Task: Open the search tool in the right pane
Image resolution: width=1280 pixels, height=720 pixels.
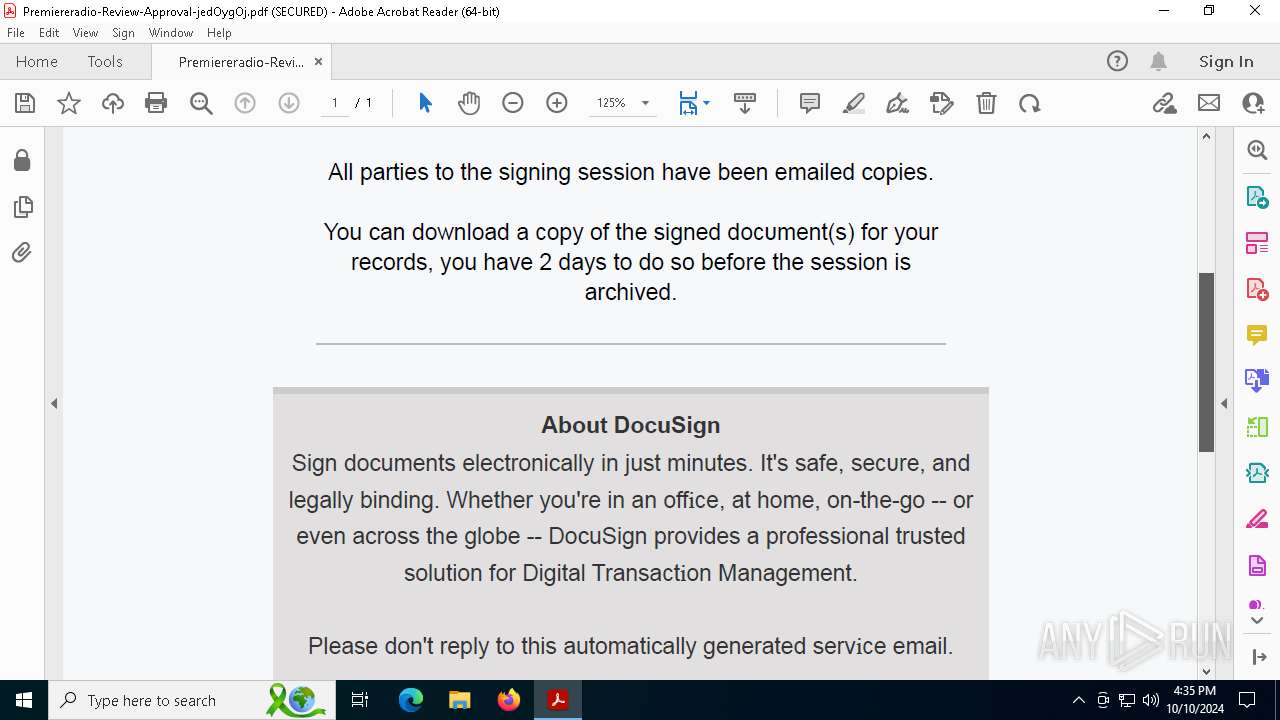Action: pos(1257,150)
